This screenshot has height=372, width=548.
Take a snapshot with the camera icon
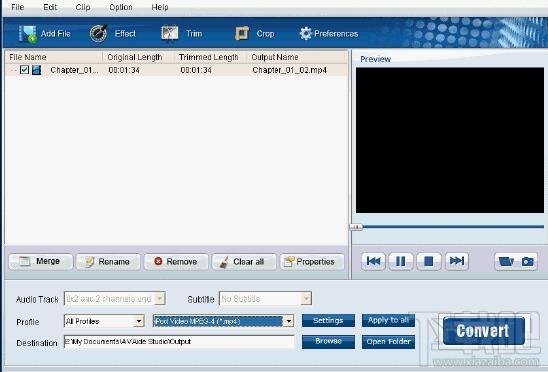tap(527, 261)
